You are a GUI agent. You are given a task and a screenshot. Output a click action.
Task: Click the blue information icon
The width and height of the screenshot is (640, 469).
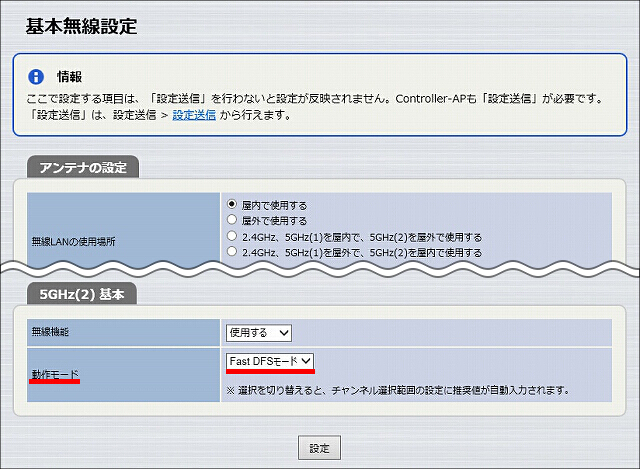pos(36,77)
